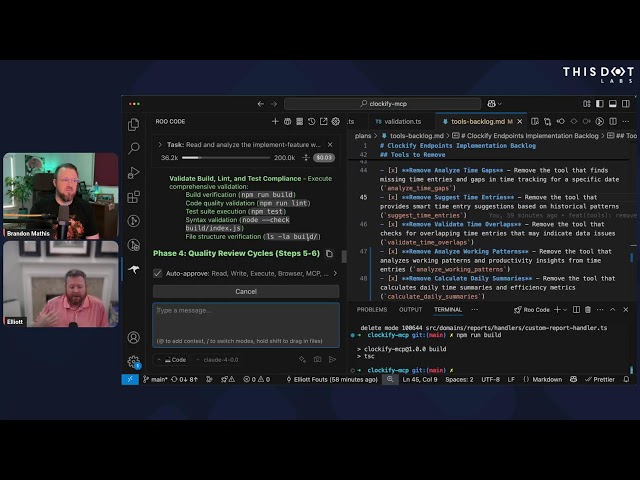Image resolution: width=640 pixels, height=480 pixels.
Task: Open the Manage gear in activity bar
Action: point(133,362)
